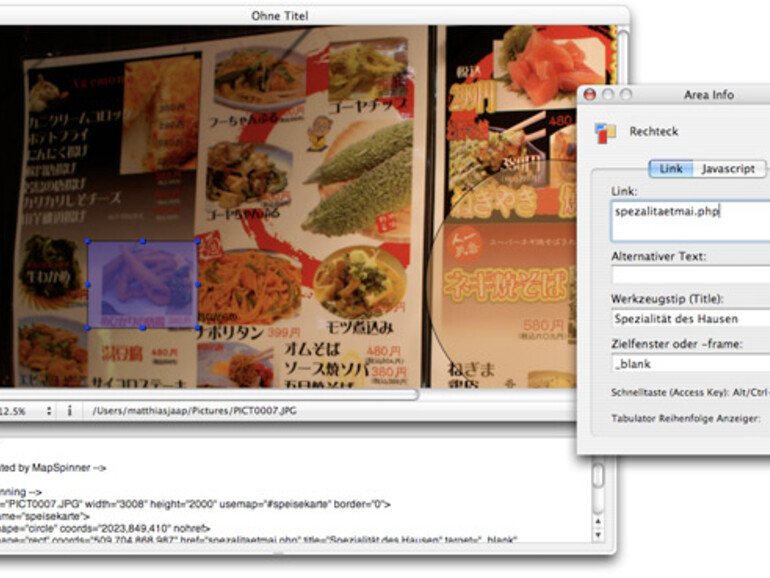This screenshot has height=578, width=770.
Task: Click the Werkzeugstip (Title) field
Action: click(691, 319)
